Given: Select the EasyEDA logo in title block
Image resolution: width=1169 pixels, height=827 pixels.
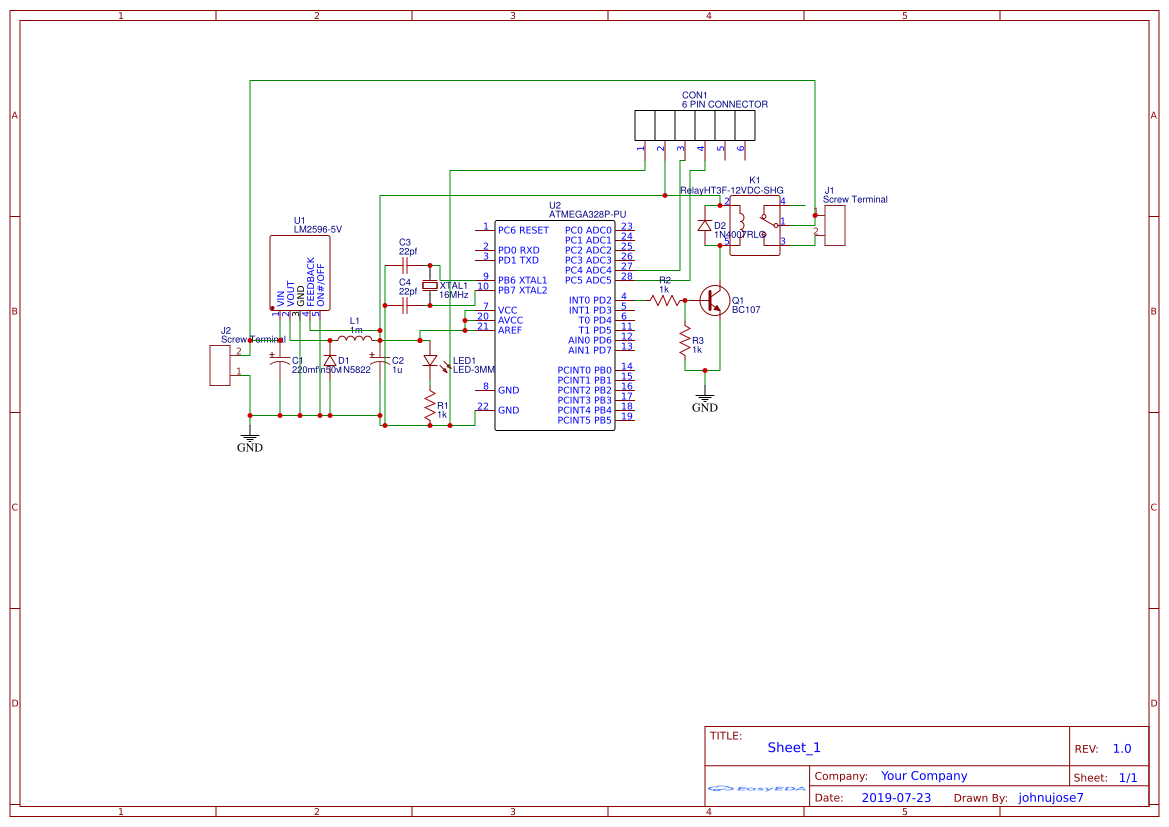Looking at the screenshot, I should (756, 789).
